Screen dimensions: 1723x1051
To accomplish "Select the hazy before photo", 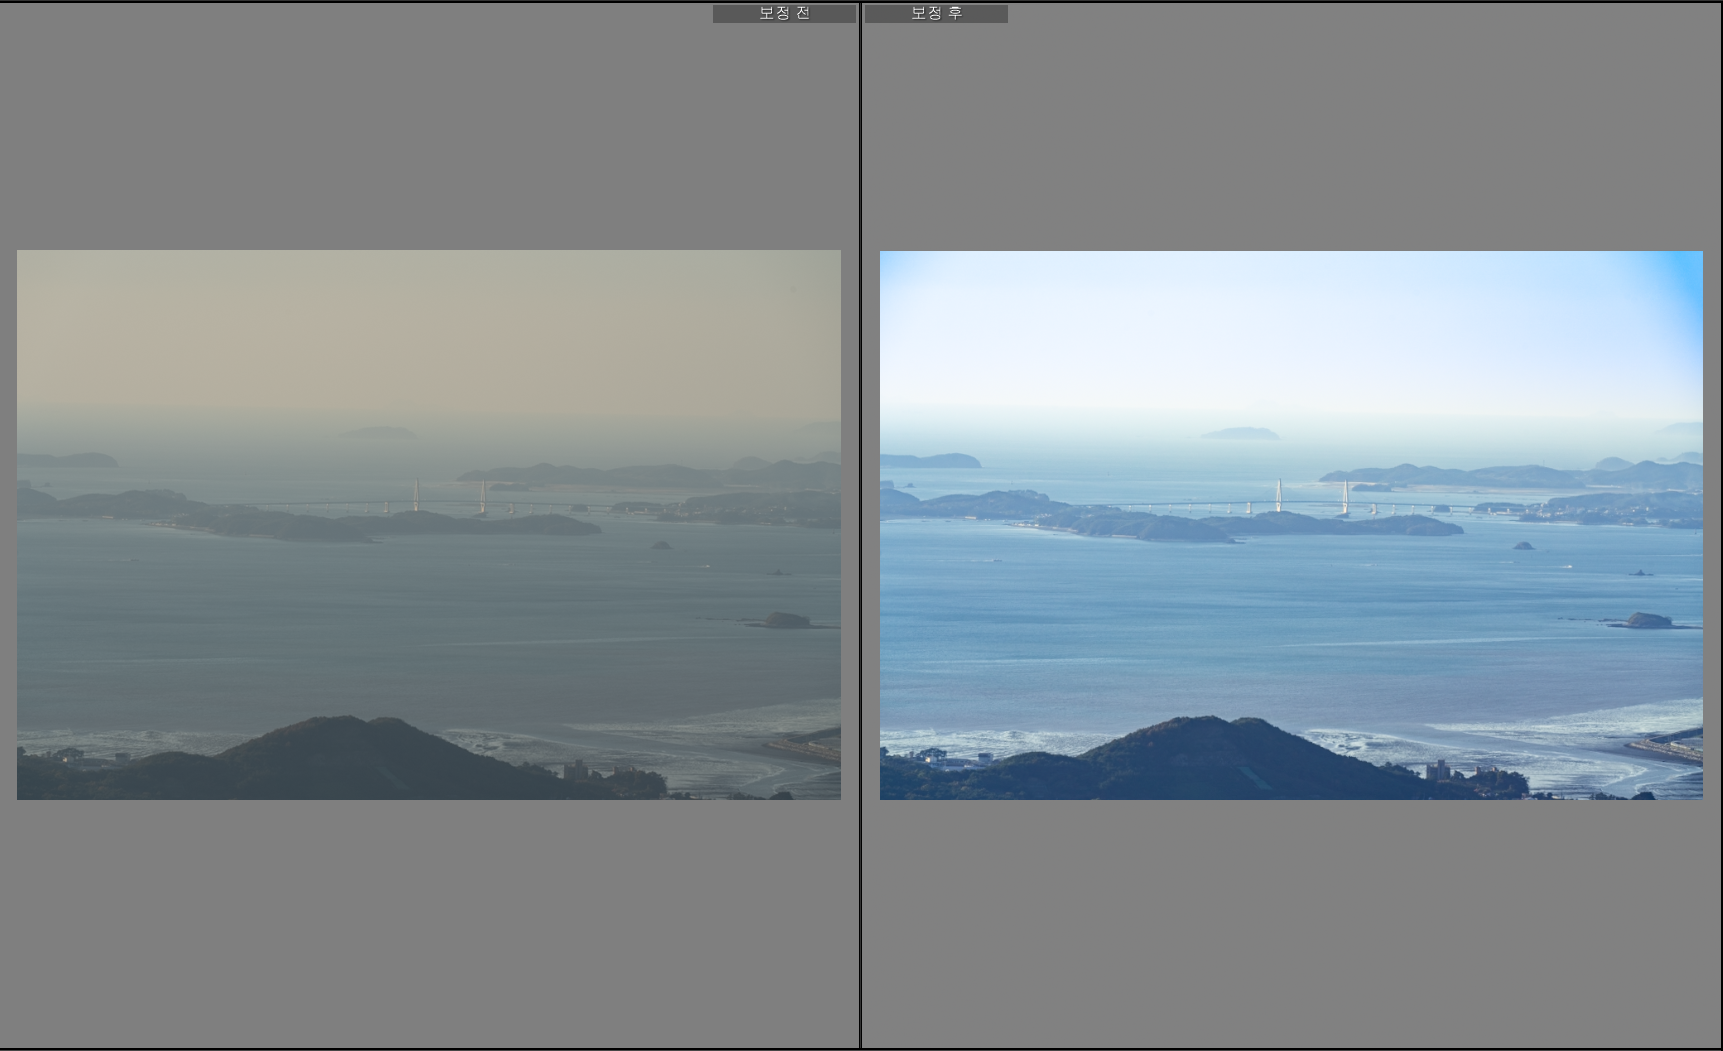I will (x=429, y=525).
